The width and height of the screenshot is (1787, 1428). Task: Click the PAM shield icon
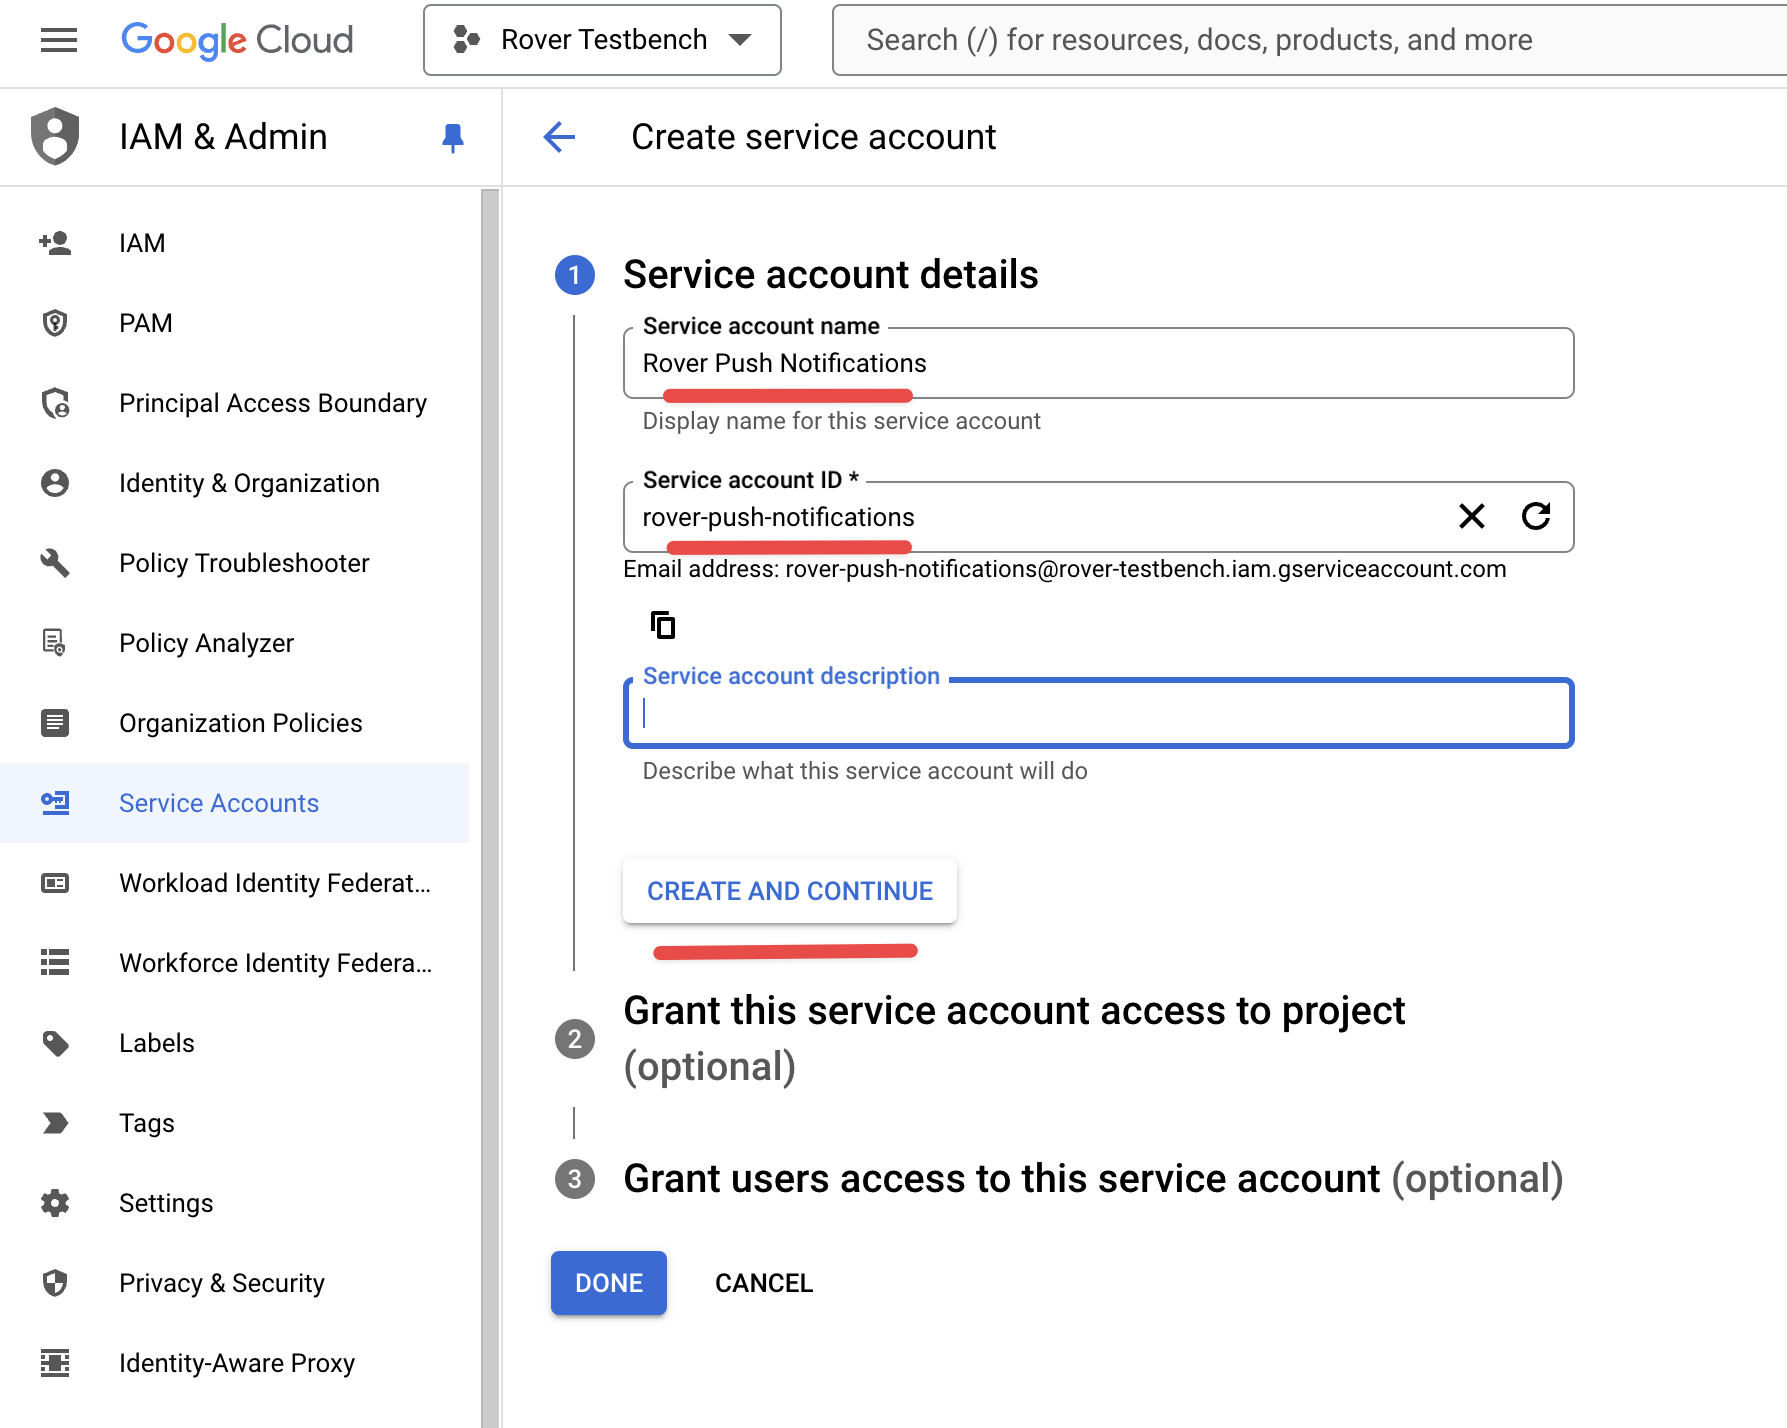pyautogui.click(x=55, y=323)
